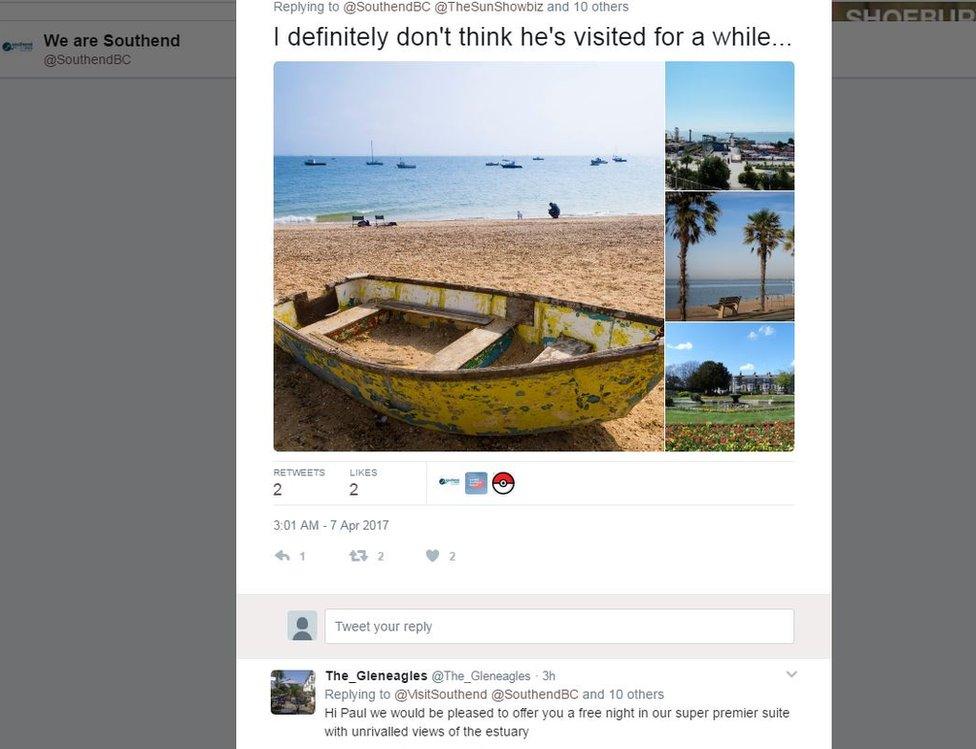This screenshot has height=749, width=976.
Task: Click the default profile silhouette beside the reply box
Action: [302, 625]
